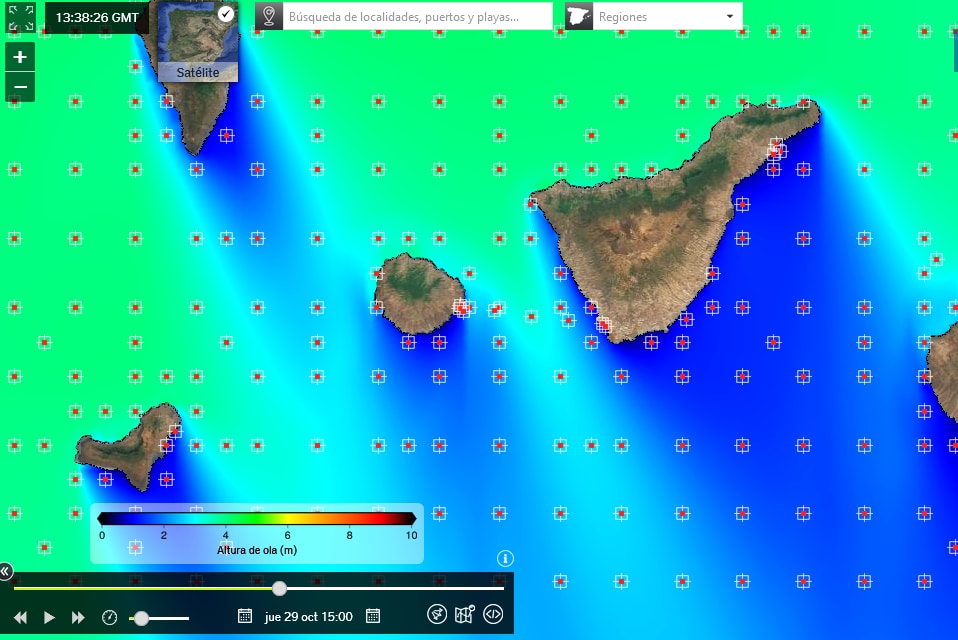Click the animation speed slider handle

click(x=142, y=618)
